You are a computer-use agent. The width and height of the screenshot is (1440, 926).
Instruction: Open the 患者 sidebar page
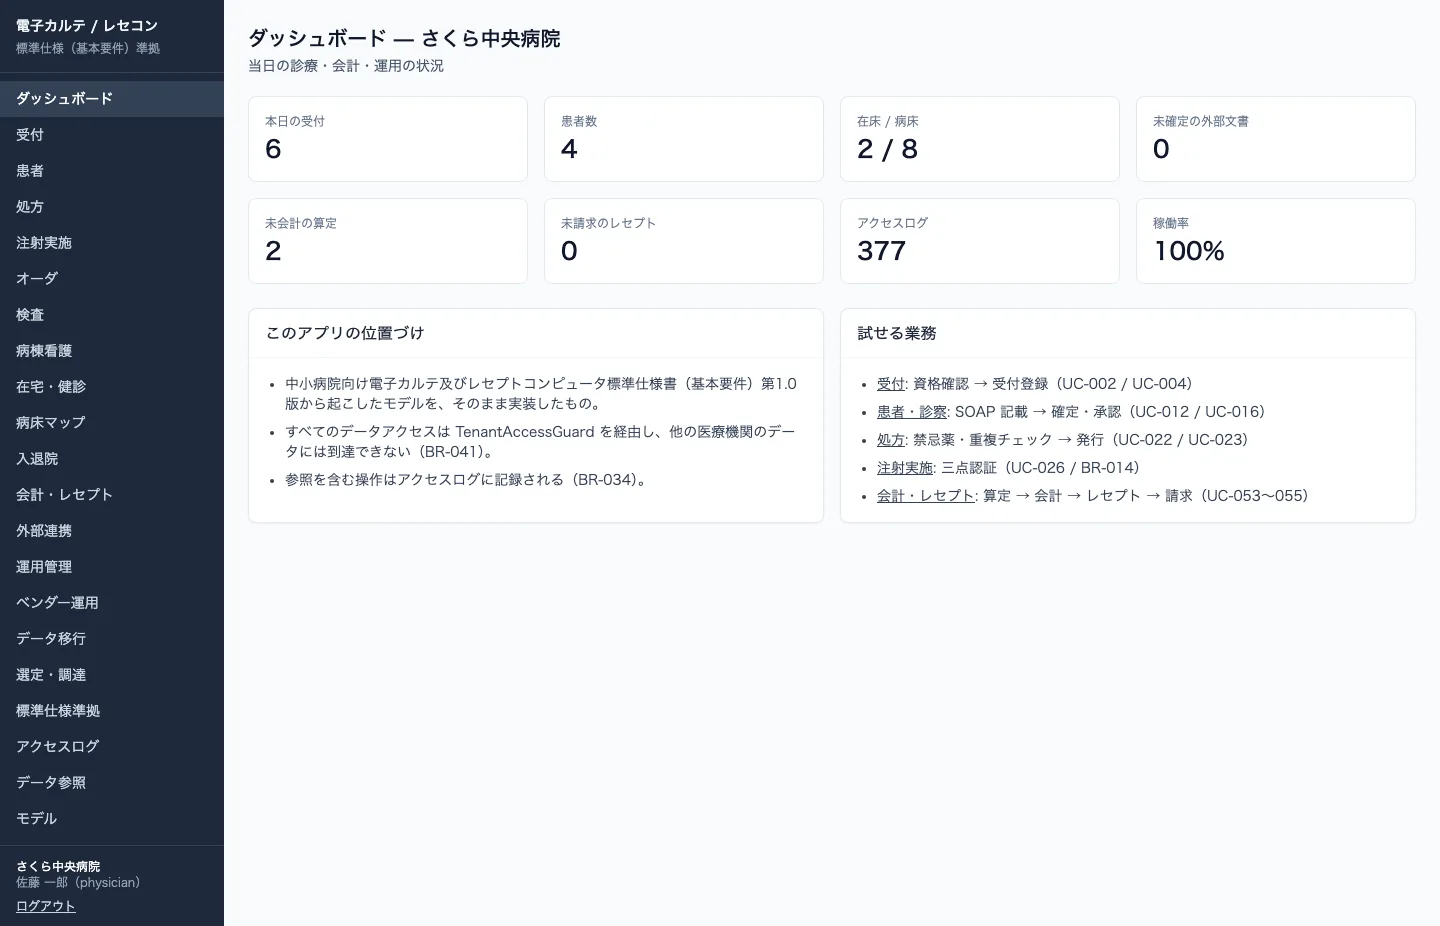[x=112, y=171]
